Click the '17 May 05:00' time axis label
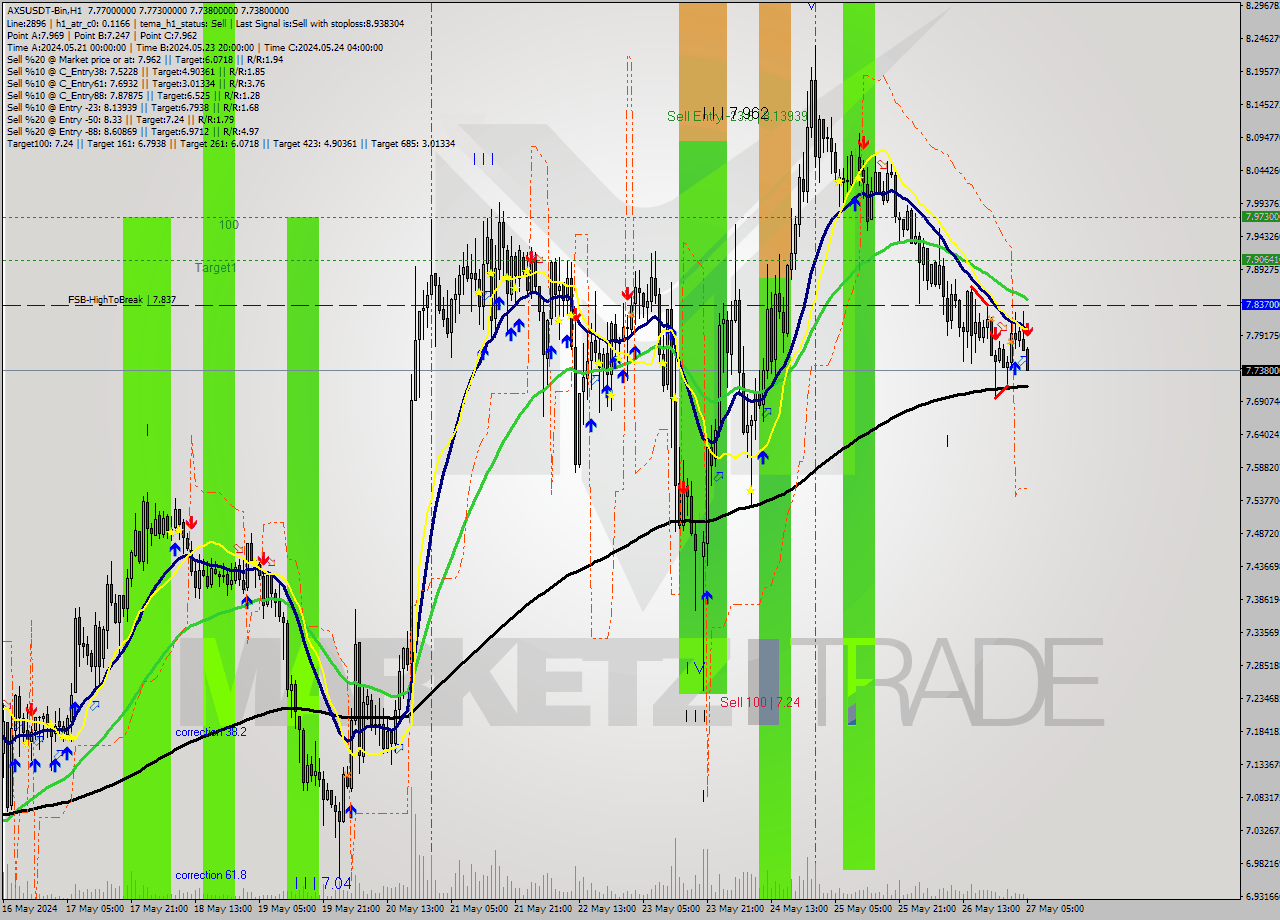 (x=94, y=909)
